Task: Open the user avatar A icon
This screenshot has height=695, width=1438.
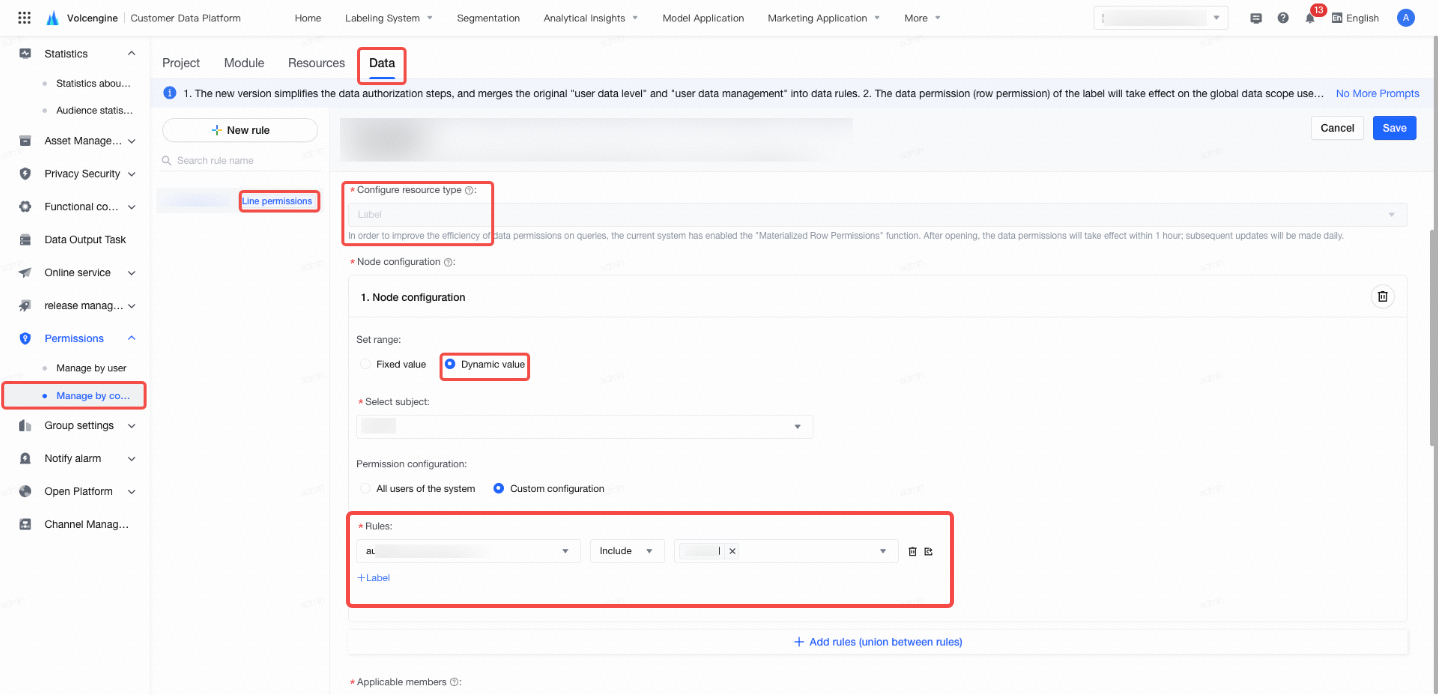Action: point(1406,18)
